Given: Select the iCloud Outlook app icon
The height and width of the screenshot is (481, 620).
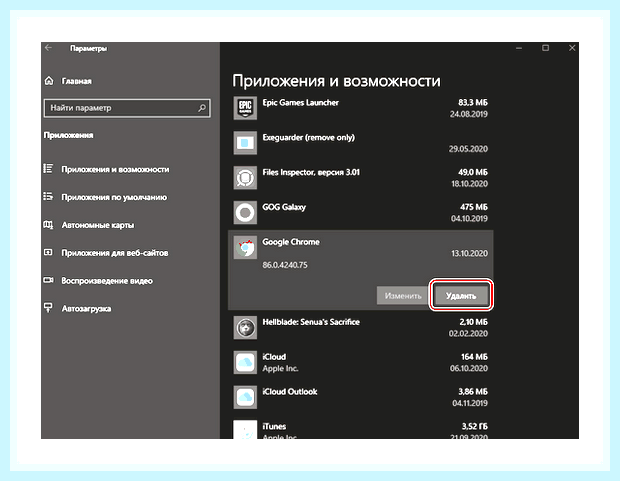Looking at the screenshot, I should click(x=245, y=397).
